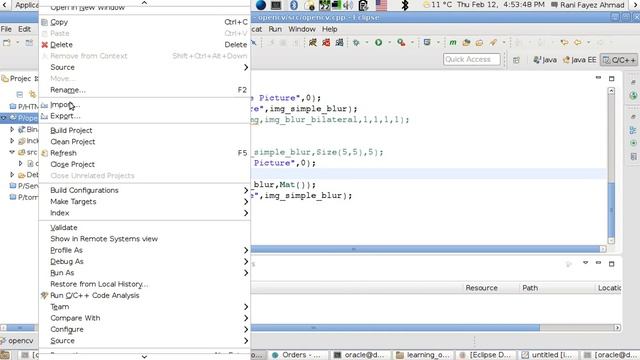Open the Debug button dropdown arrow
This screenshot has width=640, height=360.
[x=367, y=42]
